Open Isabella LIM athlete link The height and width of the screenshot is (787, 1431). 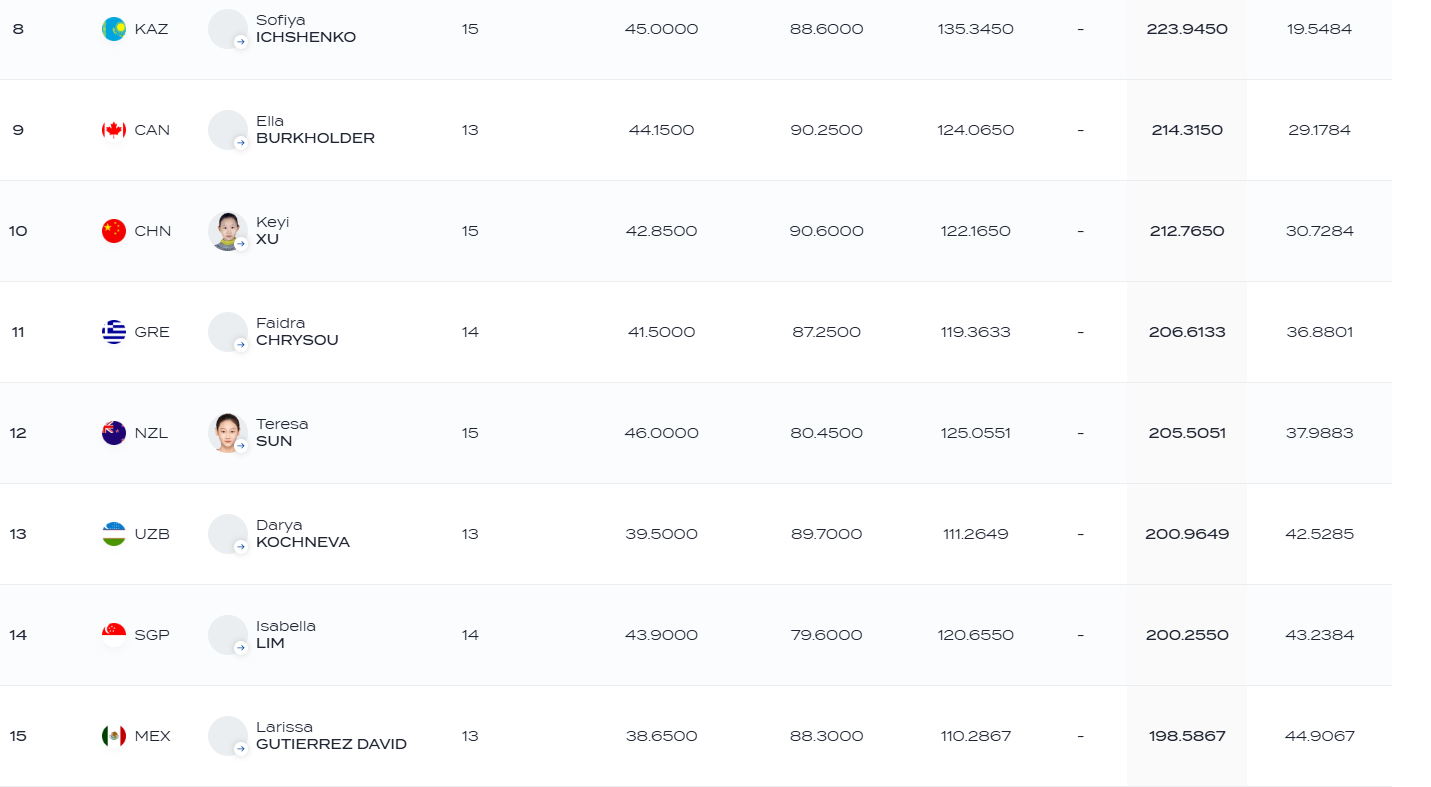286,635
